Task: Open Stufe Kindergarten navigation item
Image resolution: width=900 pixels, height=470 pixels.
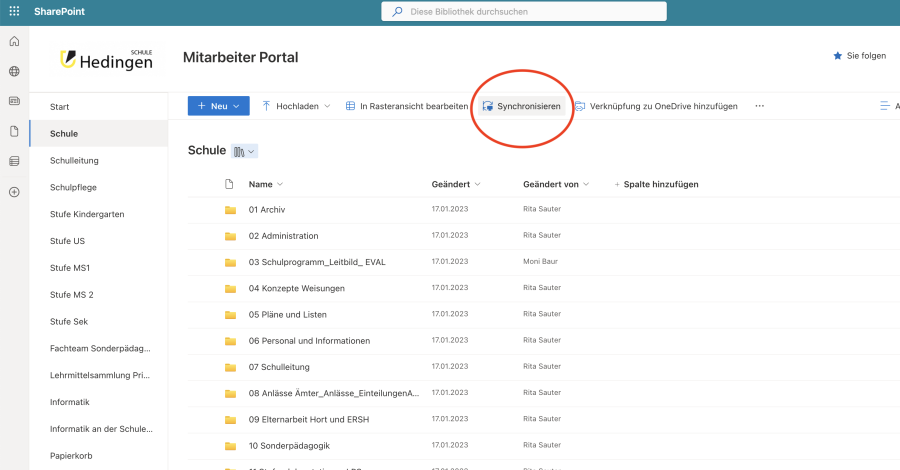Action: coord(87,214)
